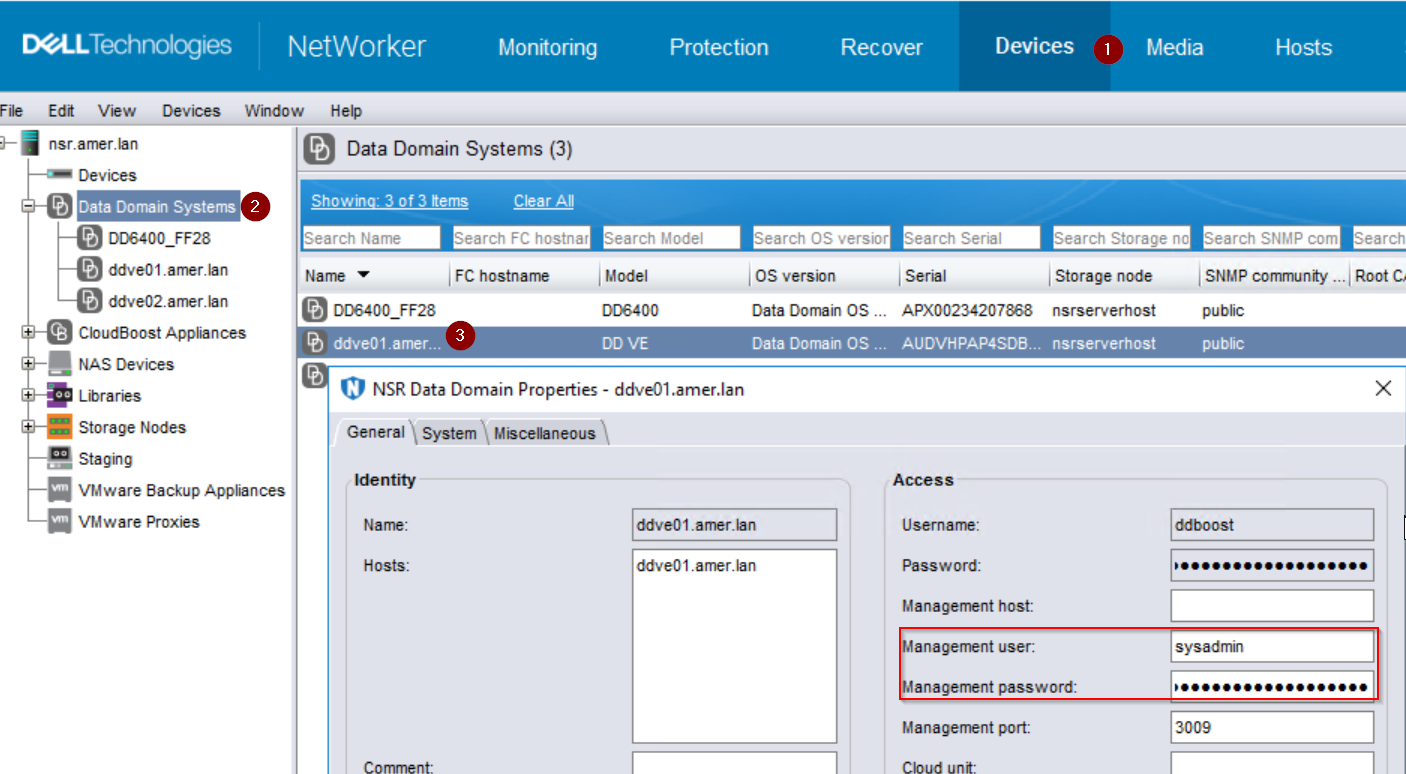The image size is (1406, 774).
Task: Open the File menu
Action: [12, 111]
